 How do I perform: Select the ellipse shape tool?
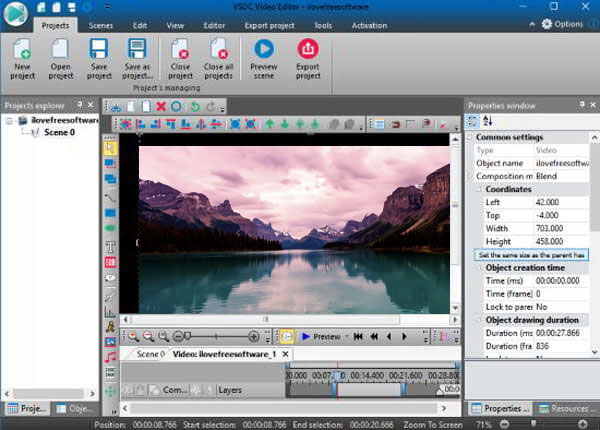(x=110, y=229)
